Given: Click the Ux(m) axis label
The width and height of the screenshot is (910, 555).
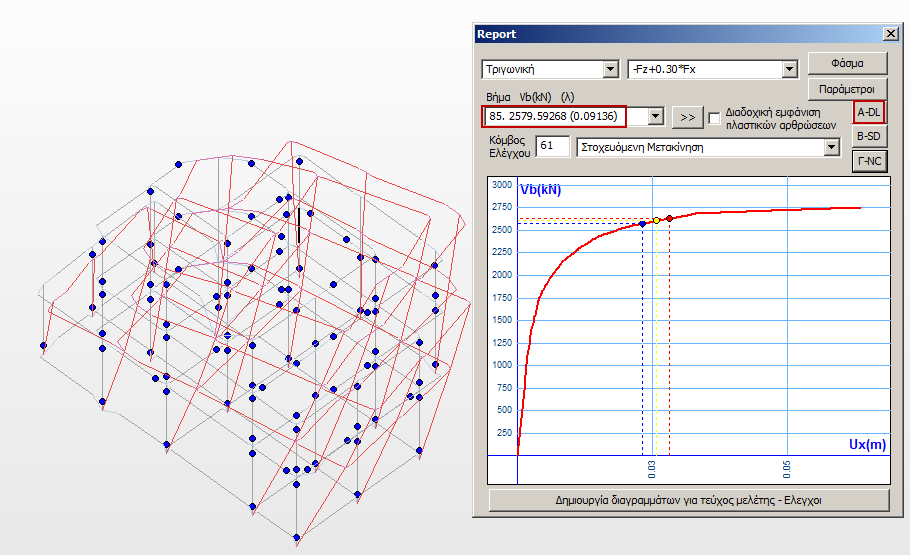Looking at the screenshot, I should 868,445.
